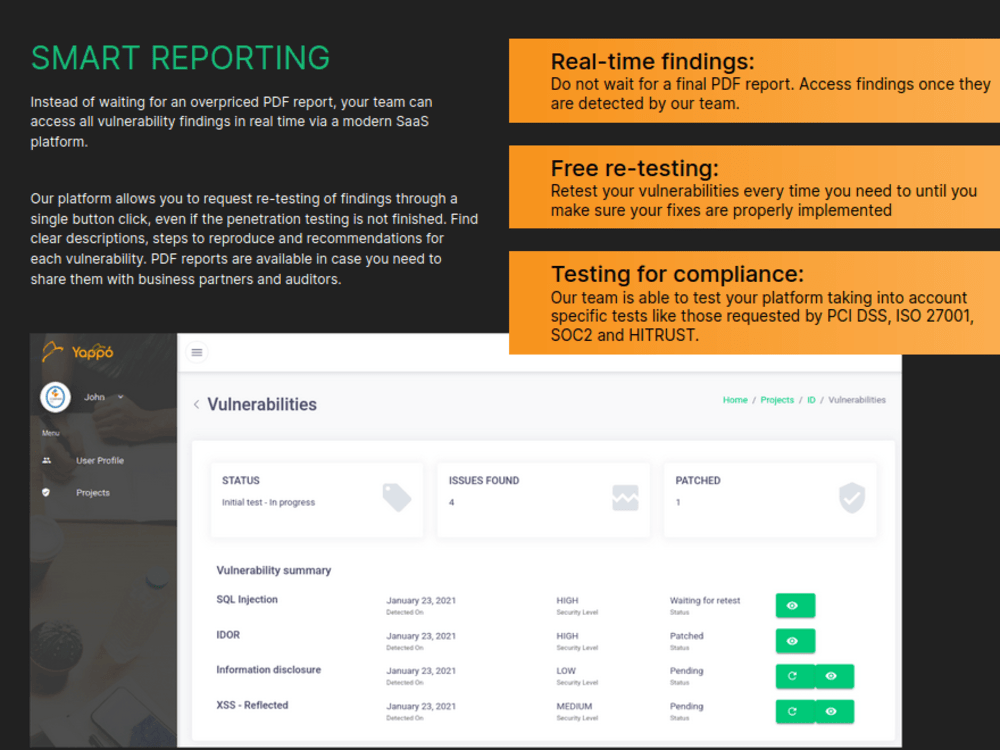Screen dimensions: 1000x750
Task: Follow the Home breadcrumb link
Action: point(735,399)
